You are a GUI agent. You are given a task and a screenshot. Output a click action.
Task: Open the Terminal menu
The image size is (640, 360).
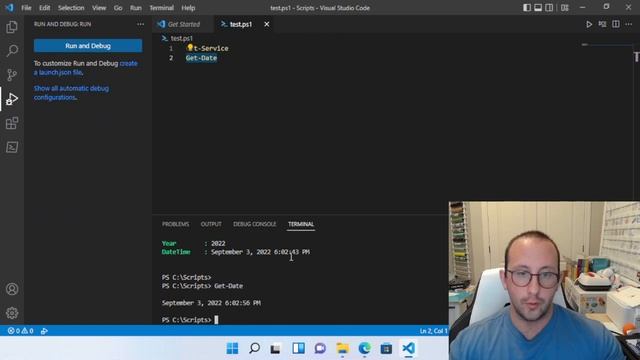tap(162, 8)
